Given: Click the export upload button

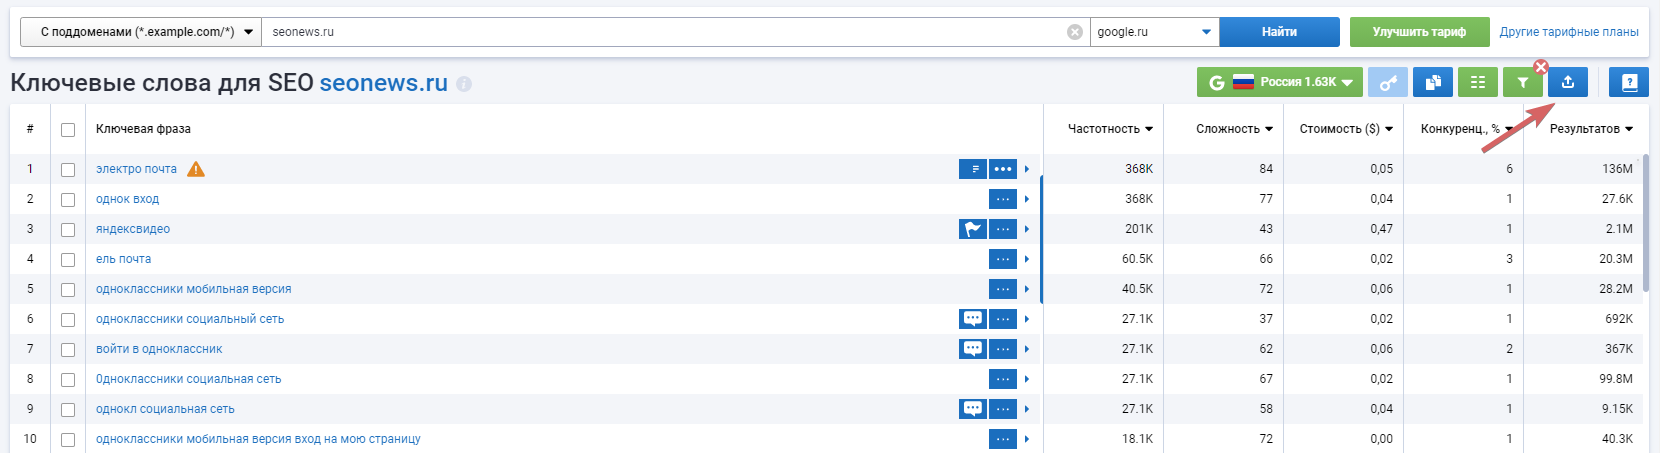Looking at the screenshot, I should coord(1567,82).
